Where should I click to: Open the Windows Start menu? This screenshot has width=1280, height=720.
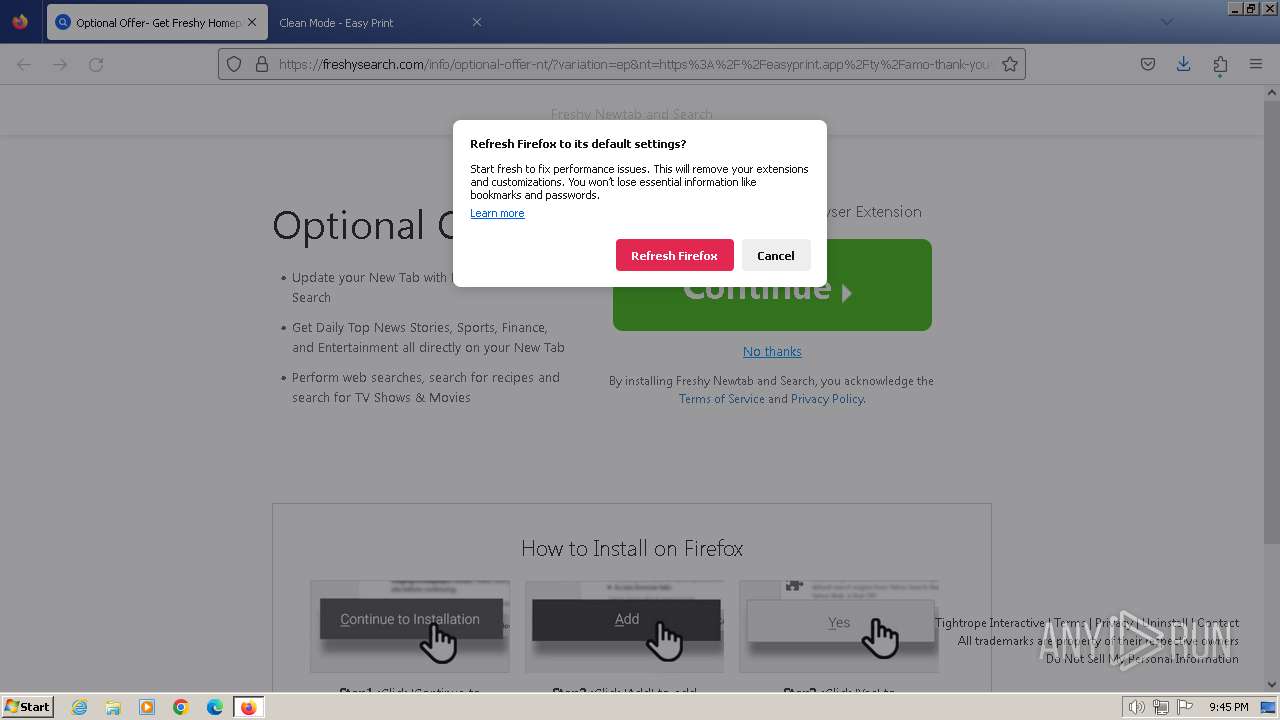[27, 706]
